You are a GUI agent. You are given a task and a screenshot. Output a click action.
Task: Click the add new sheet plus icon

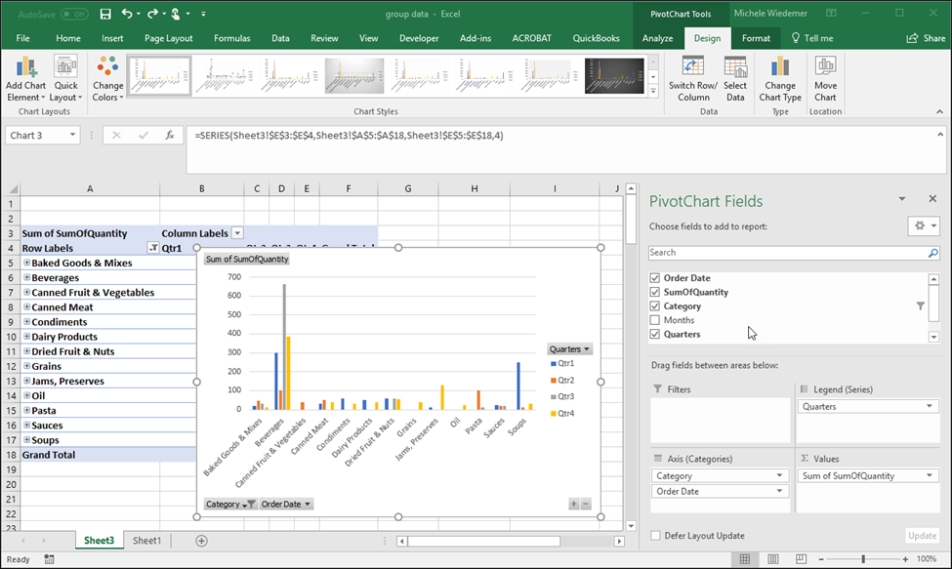202,540
